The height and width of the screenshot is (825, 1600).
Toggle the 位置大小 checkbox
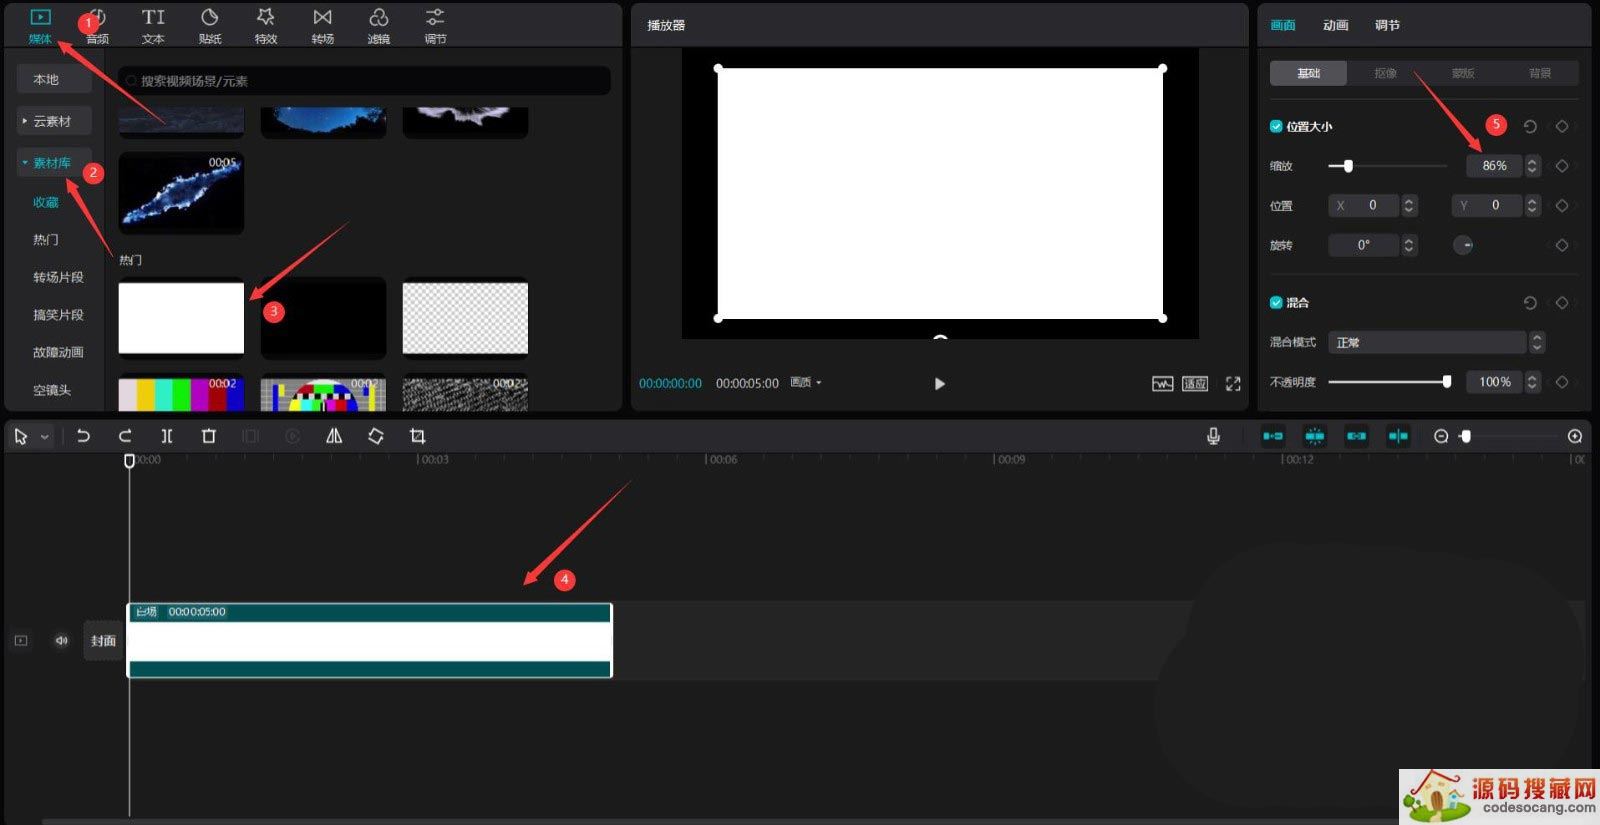[x=1276, y=126]
